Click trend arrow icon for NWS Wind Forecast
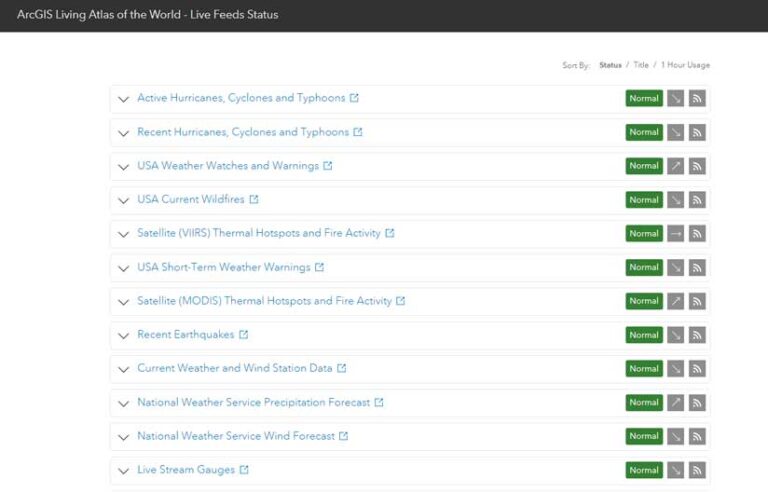 (675, 437)
